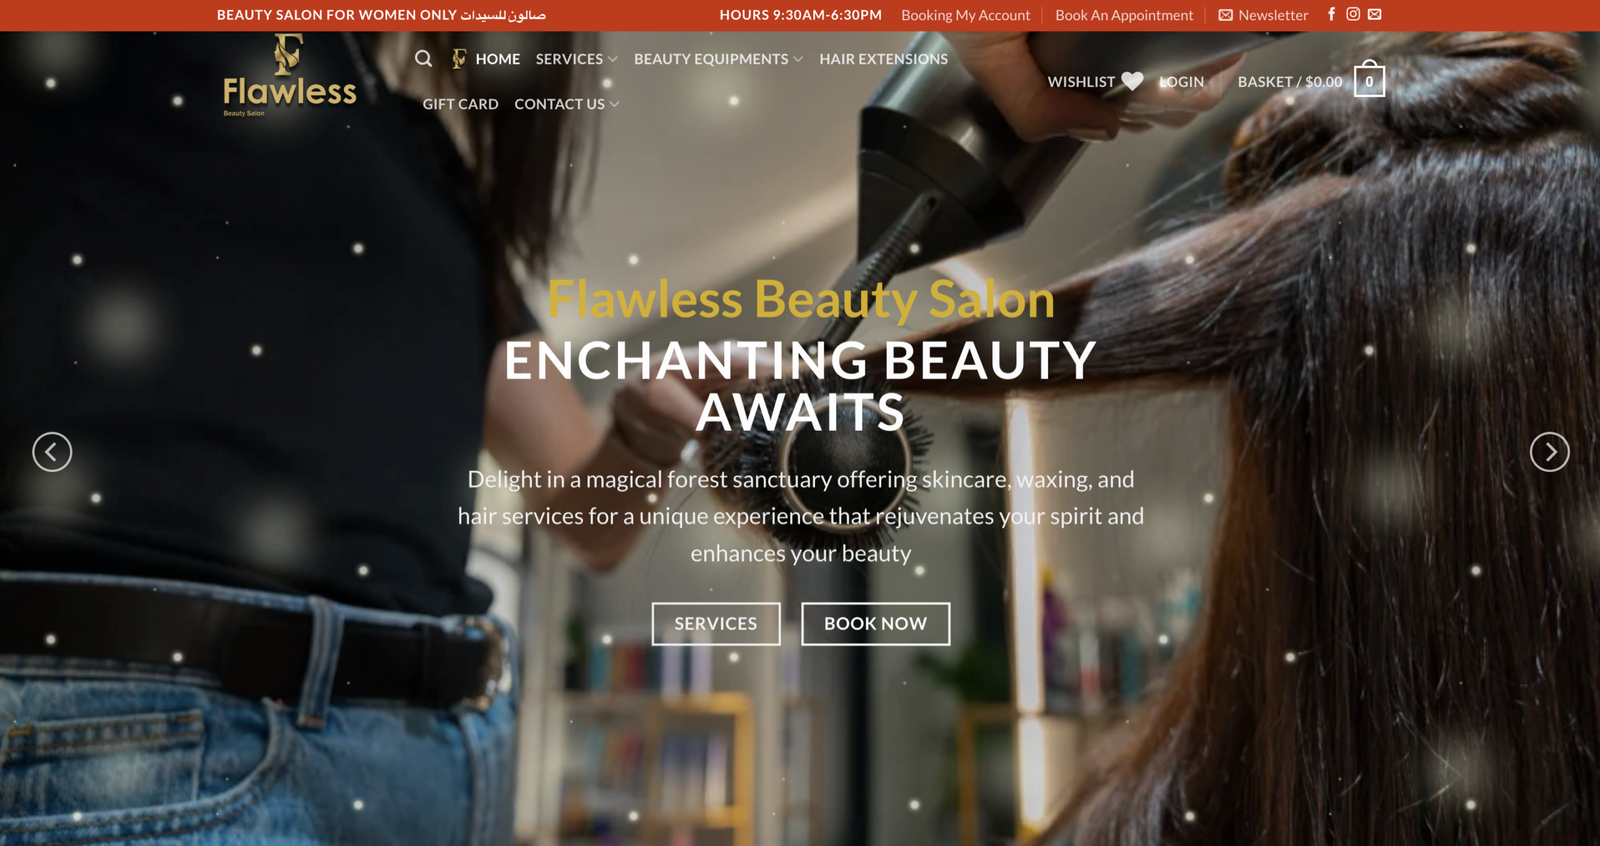Click the wishlist heart icon
The height and width of the screenshot is (846, 1600).
point(1132,82)
